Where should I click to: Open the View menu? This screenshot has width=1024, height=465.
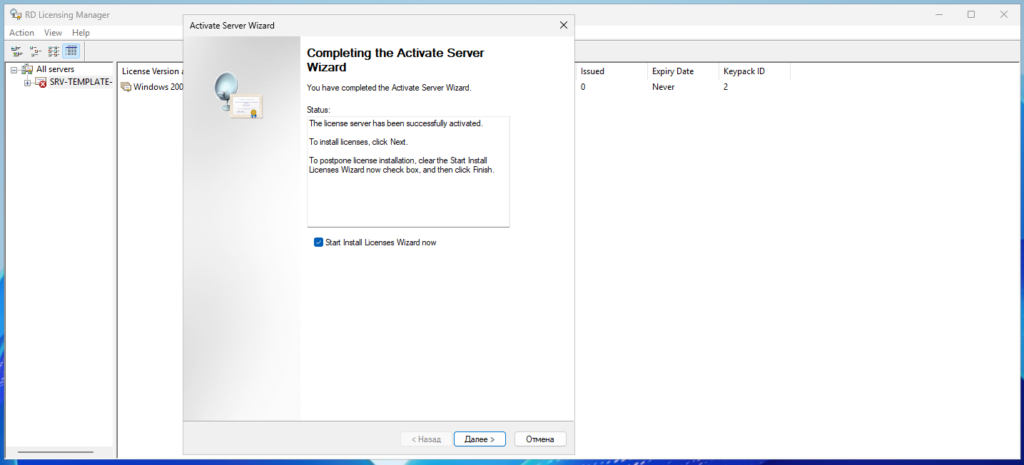[53, 33]
